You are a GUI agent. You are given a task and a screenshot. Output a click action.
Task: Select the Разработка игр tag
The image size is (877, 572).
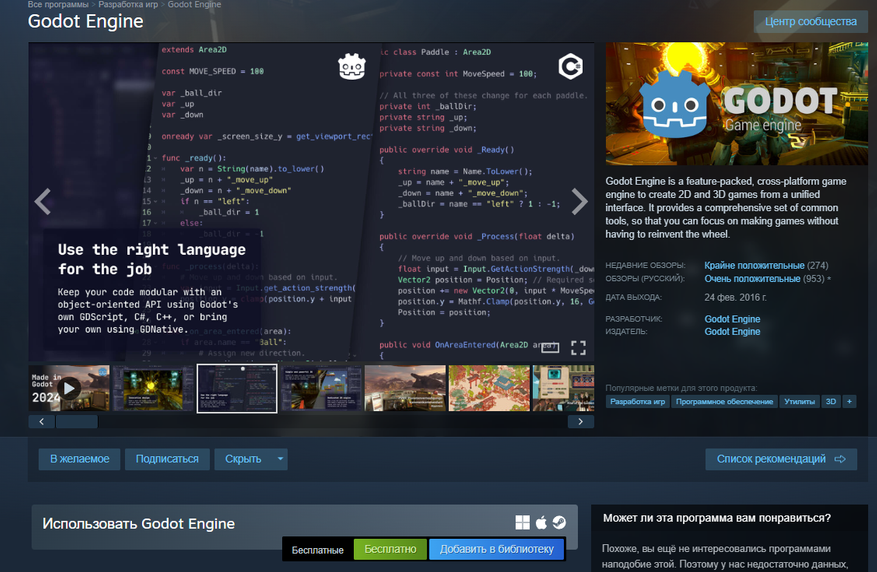pyautogui.click(x=638, y=401)
